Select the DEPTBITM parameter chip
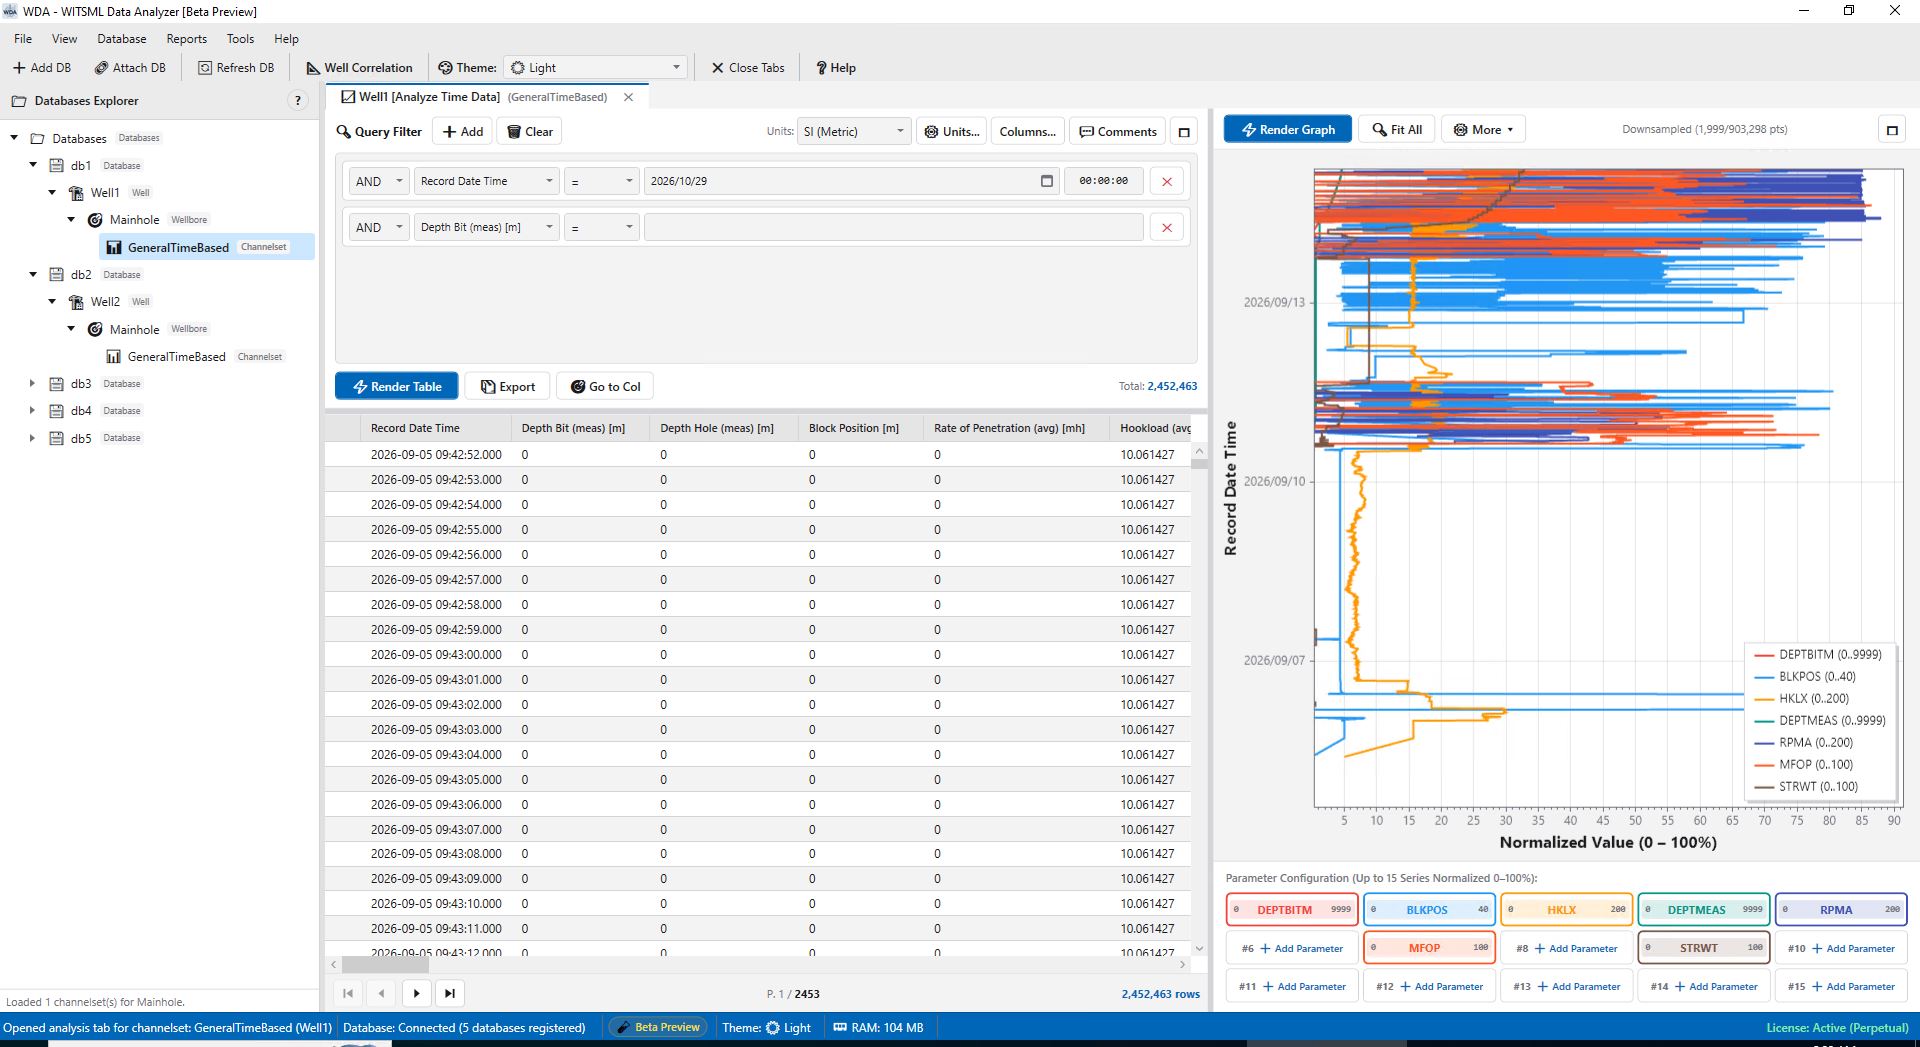Viewport: 1920px width, 1047px height. [1292, 910]
